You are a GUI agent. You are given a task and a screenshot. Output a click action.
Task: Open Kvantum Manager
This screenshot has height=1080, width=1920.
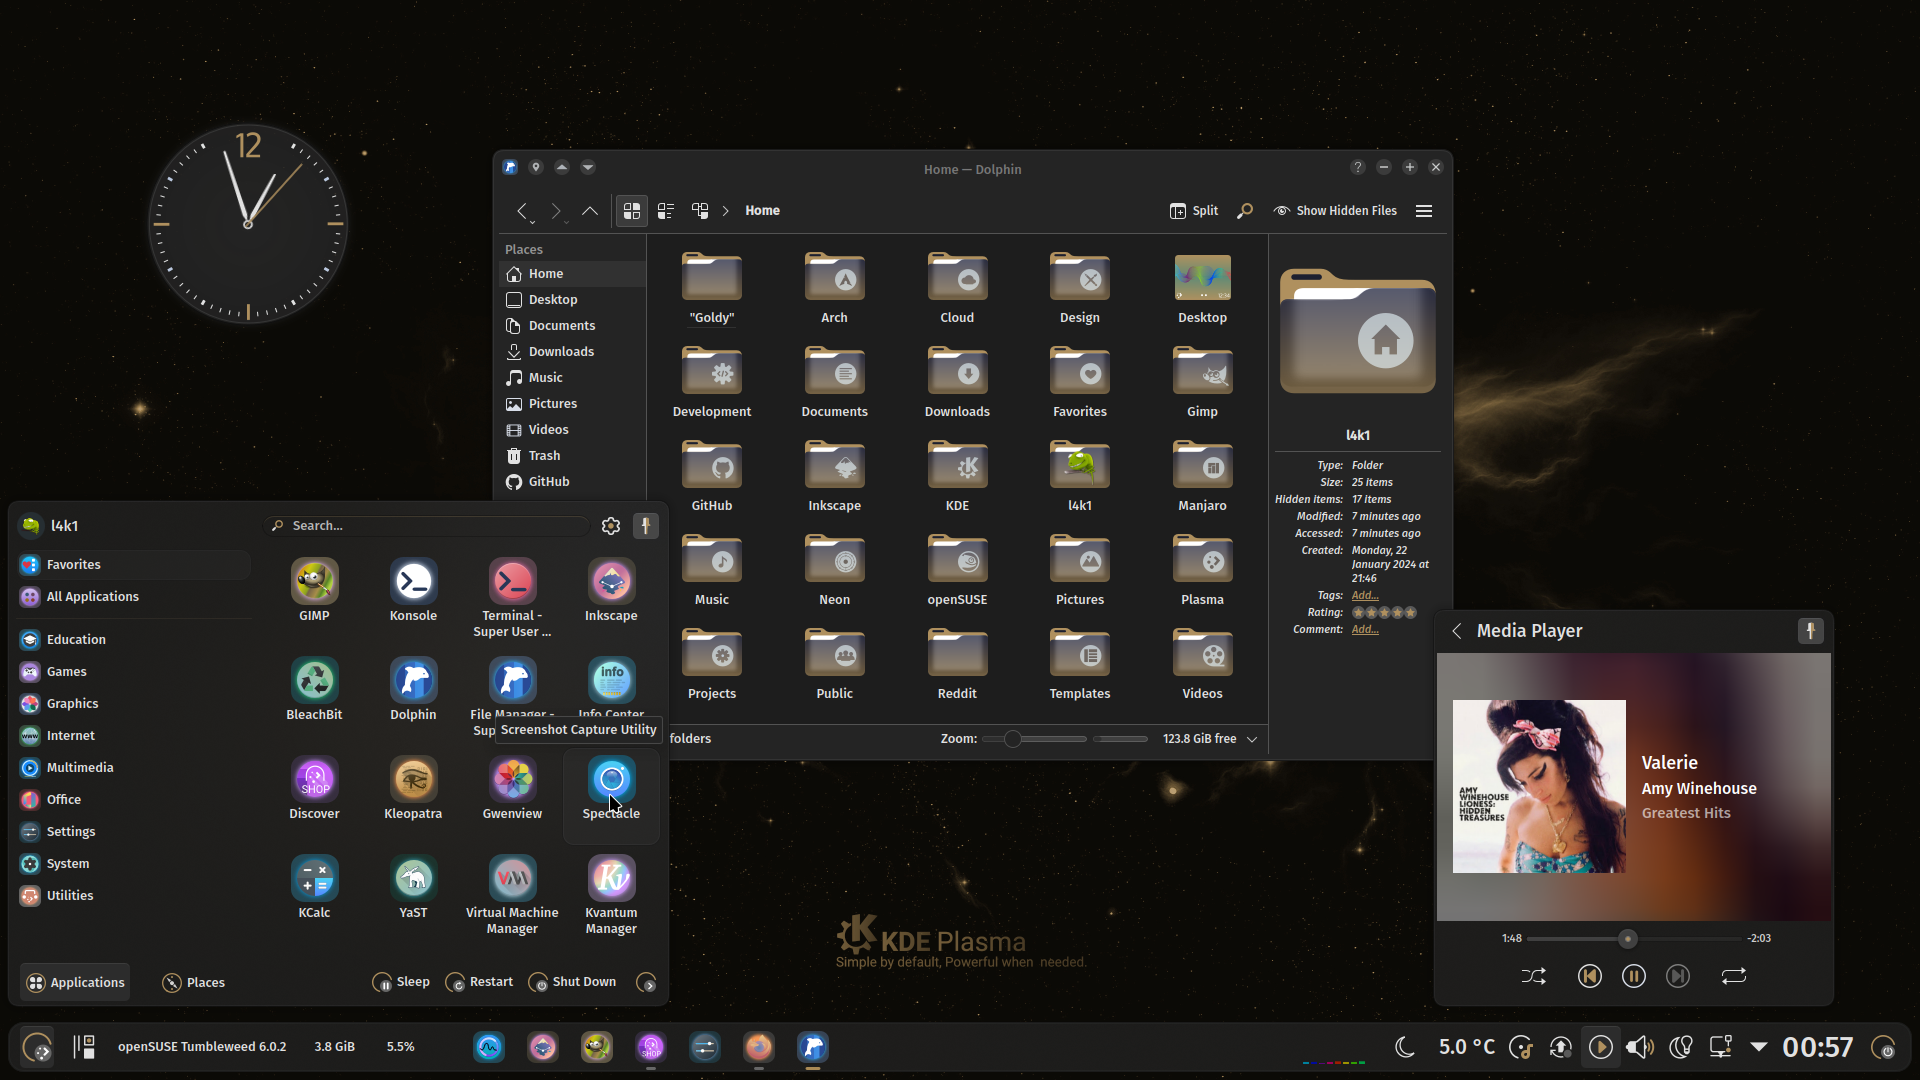coord(611,895)
